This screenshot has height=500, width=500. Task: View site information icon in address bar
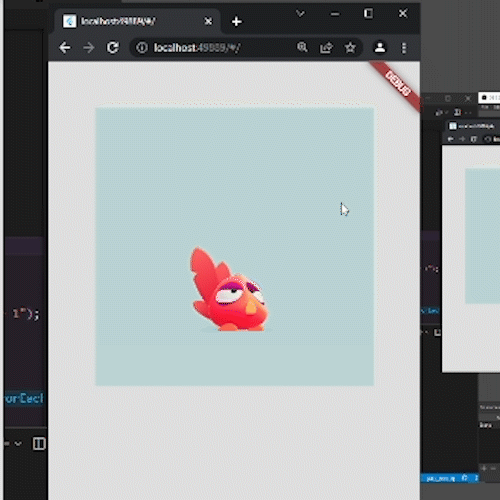pyautogui.click(x=142, y=48)
